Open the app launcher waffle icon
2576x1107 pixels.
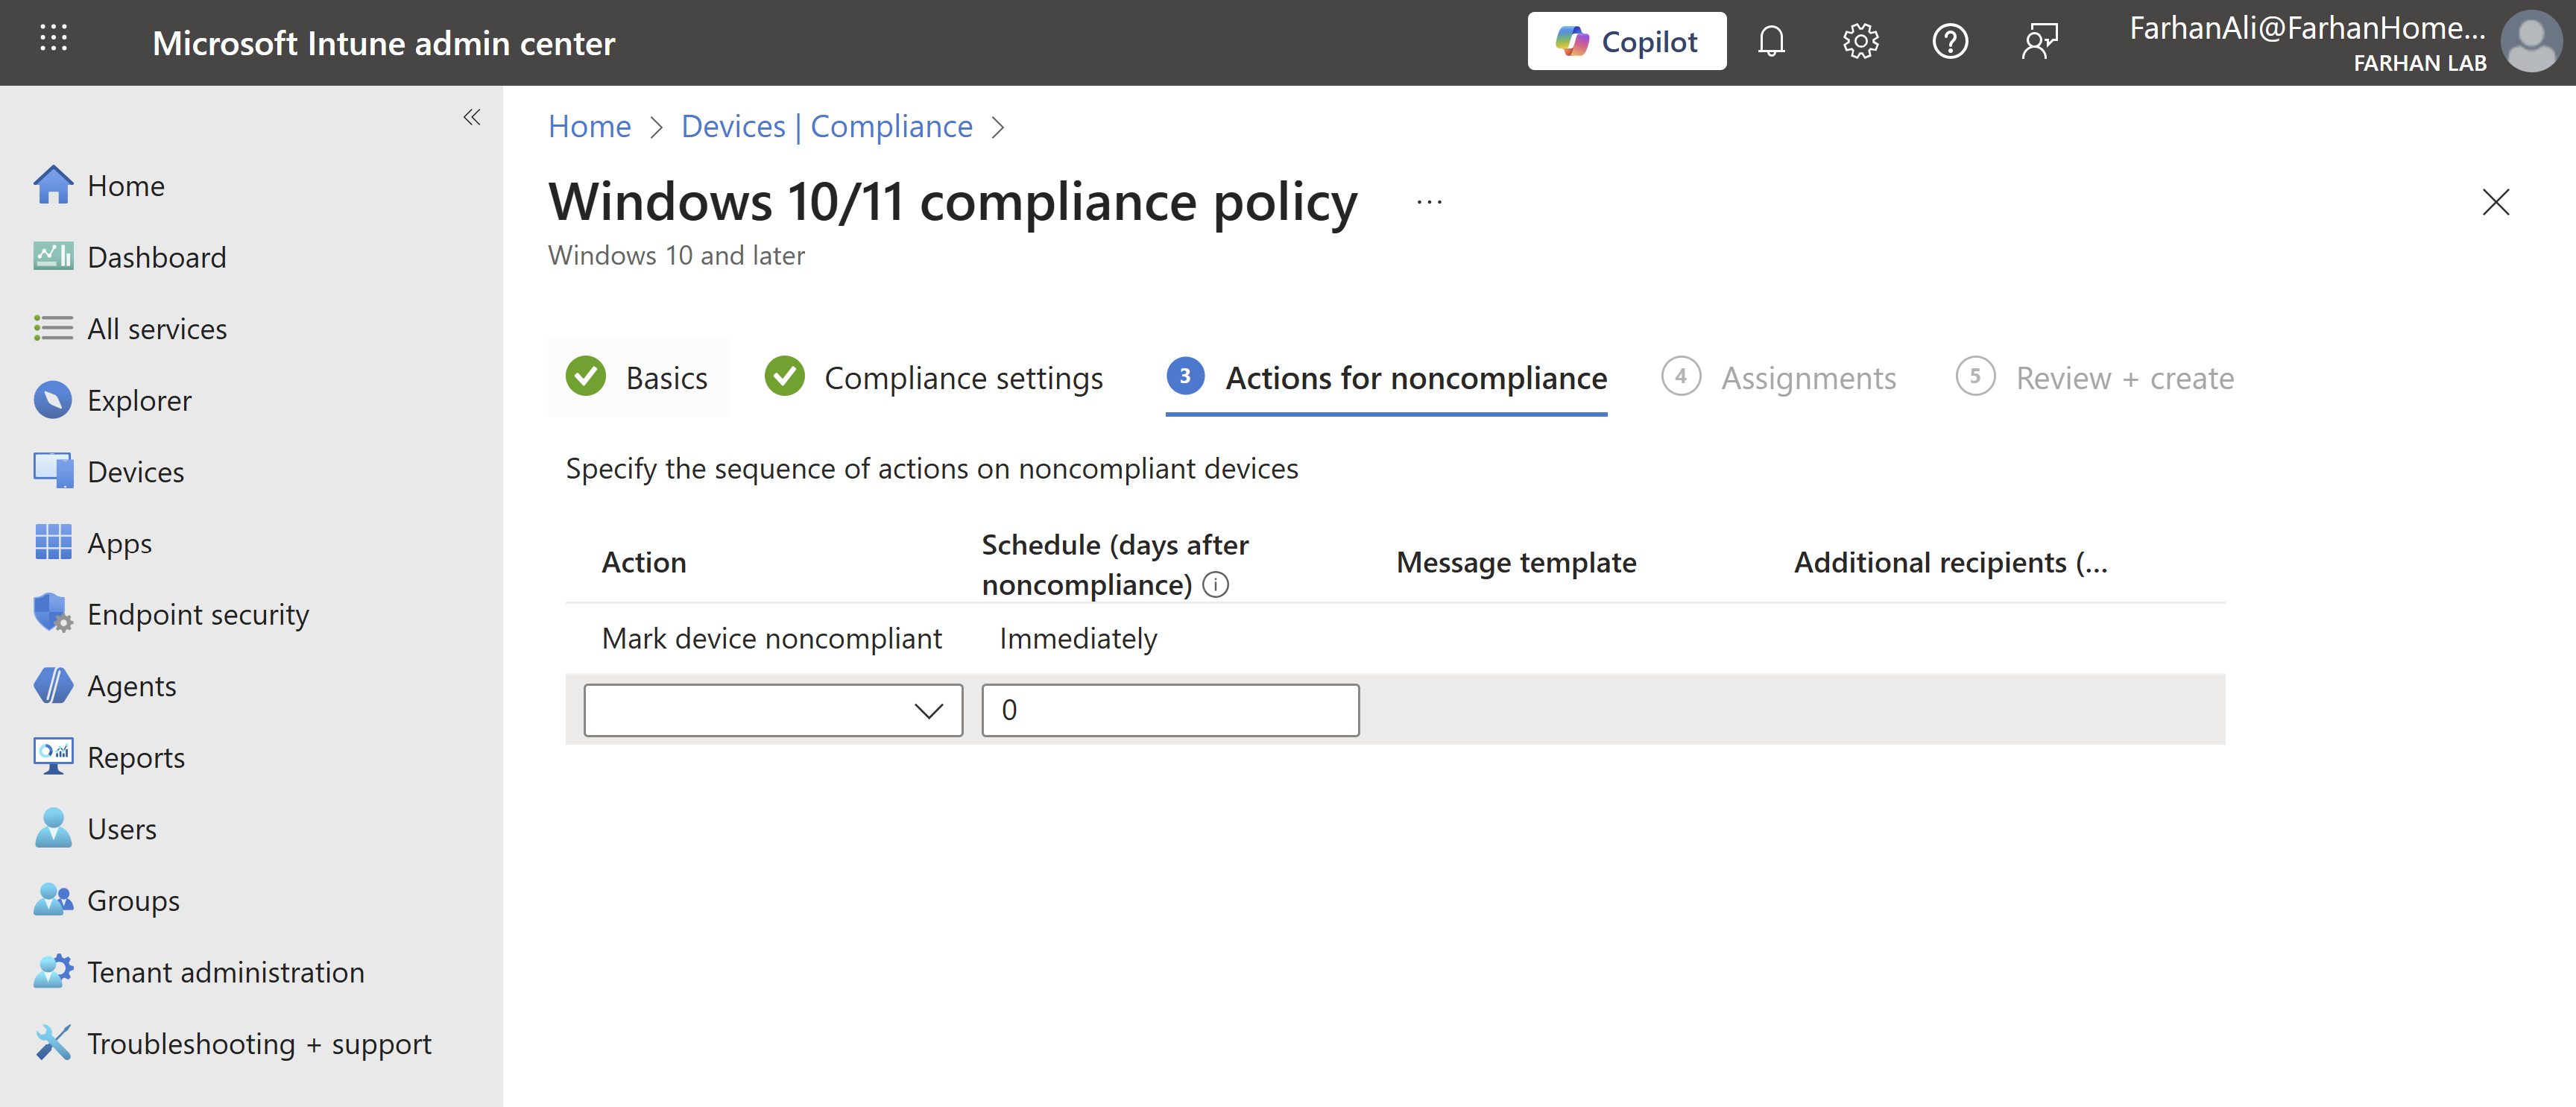pos(53,39)
